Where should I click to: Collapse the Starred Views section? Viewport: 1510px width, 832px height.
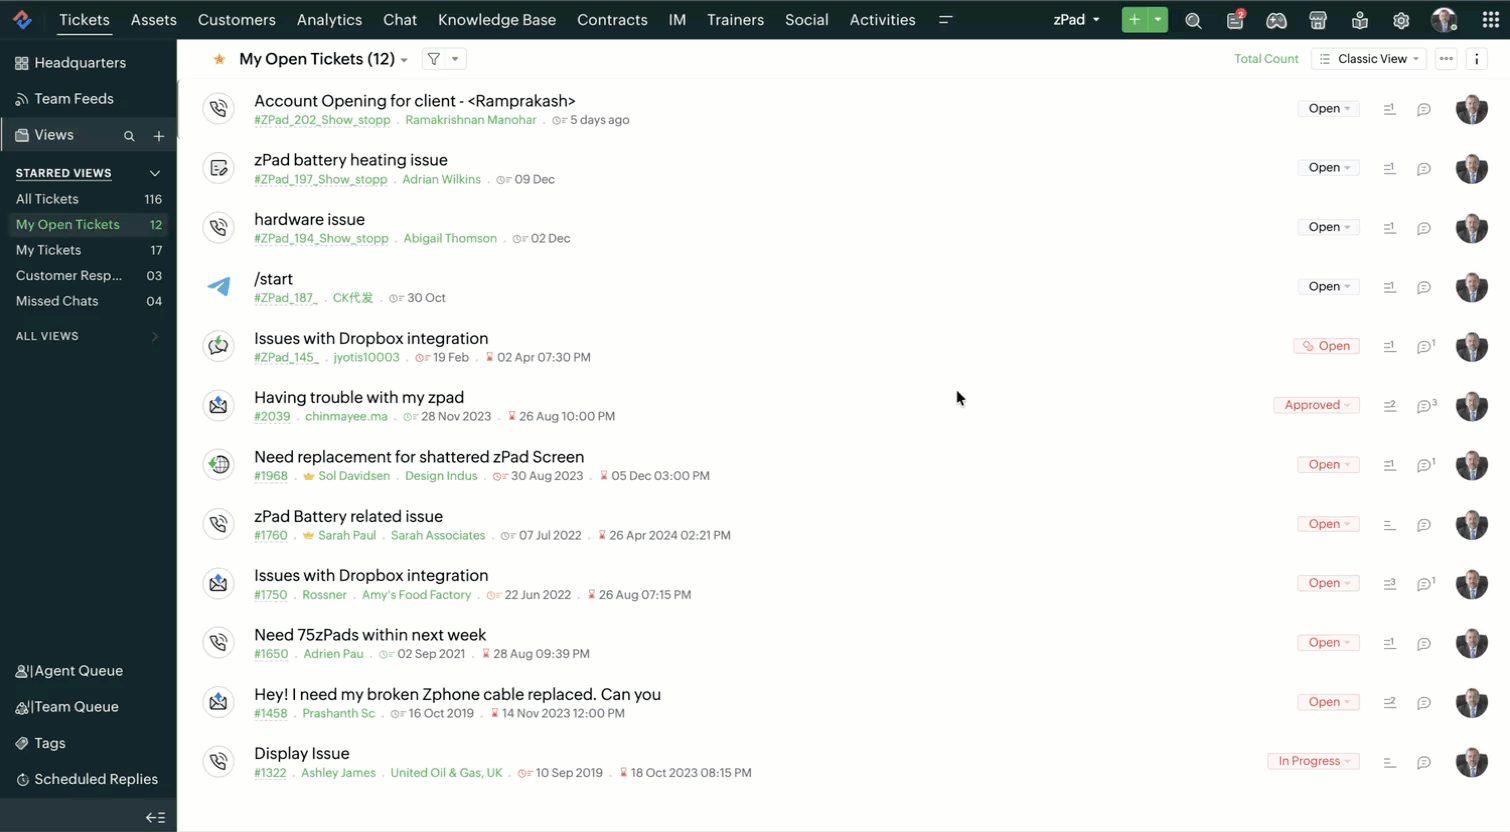tap(154, 173)
